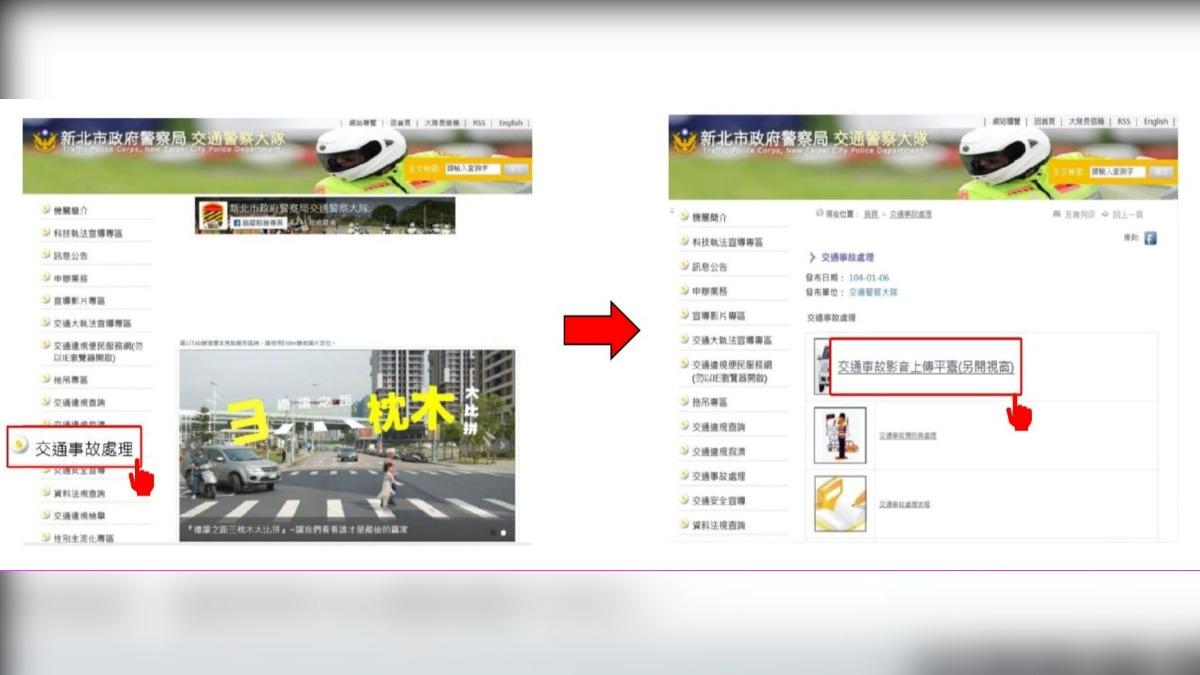Open 申辦業務 in right page sidebar

[710, 291]
